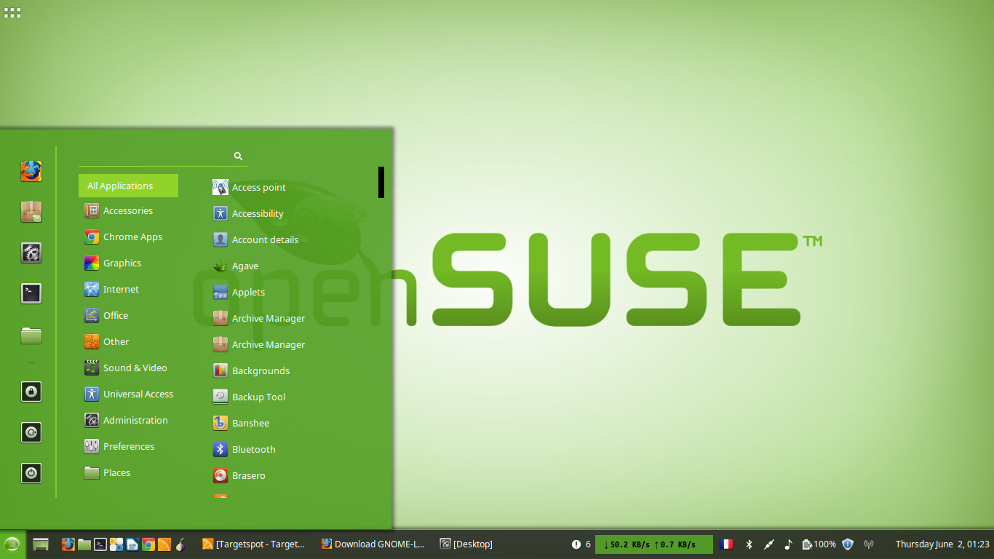Select the Accessories category
This screenshot has width=994, height=559.
(x=128, y=210)
